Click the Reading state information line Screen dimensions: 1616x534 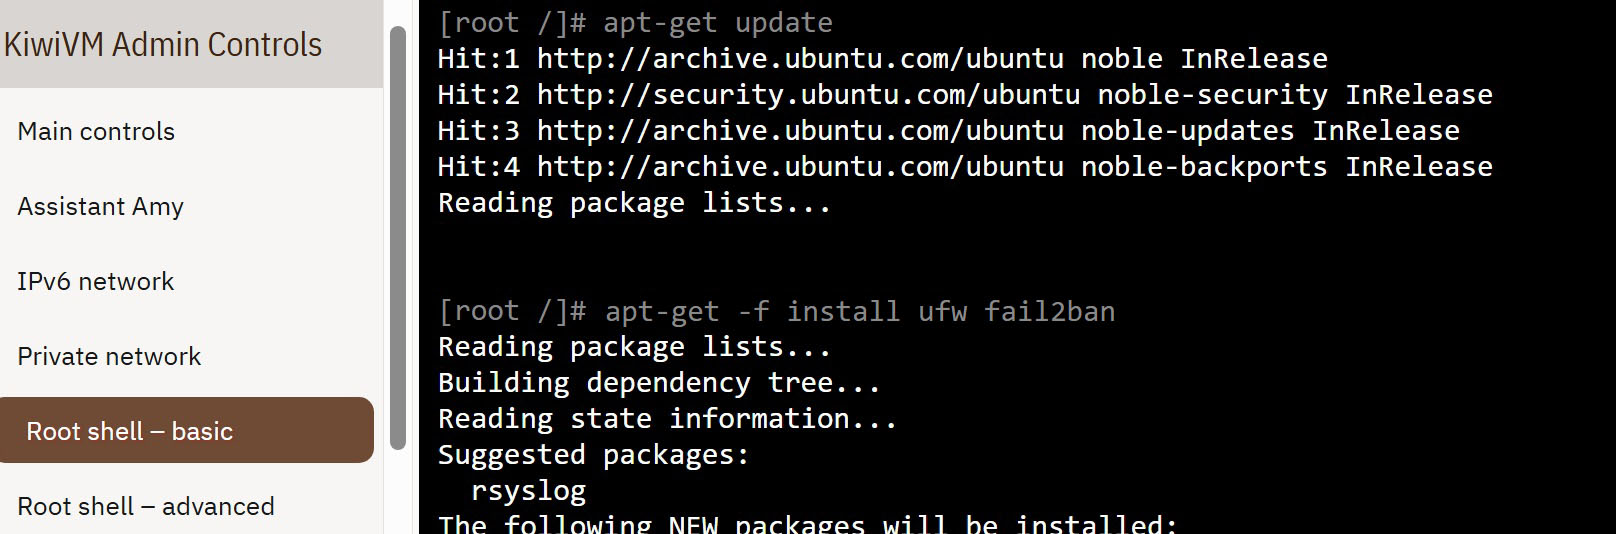(667, 419)
